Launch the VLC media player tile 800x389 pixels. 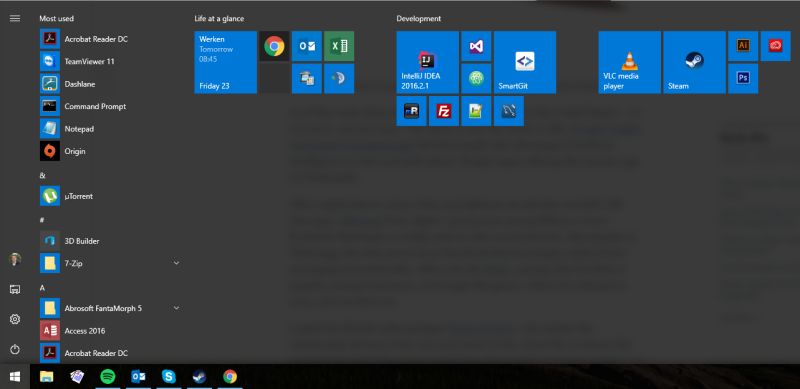tap(630, 62)
